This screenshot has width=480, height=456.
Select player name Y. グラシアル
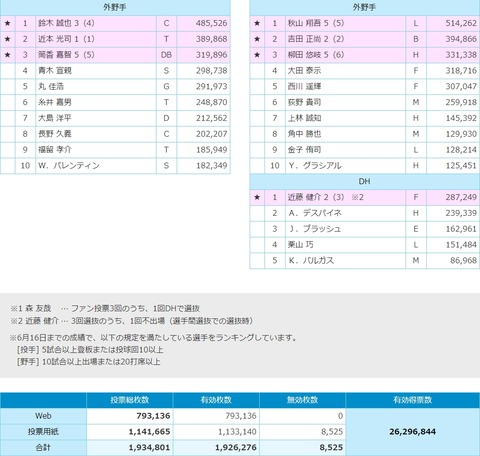315,166
